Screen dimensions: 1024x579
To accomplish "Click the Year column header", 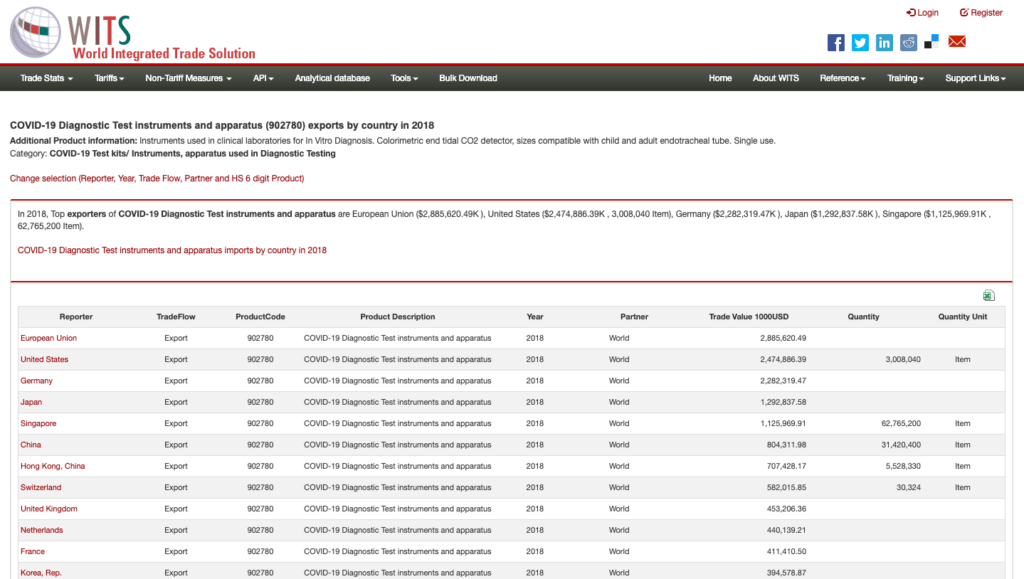I will coord(535,317).
